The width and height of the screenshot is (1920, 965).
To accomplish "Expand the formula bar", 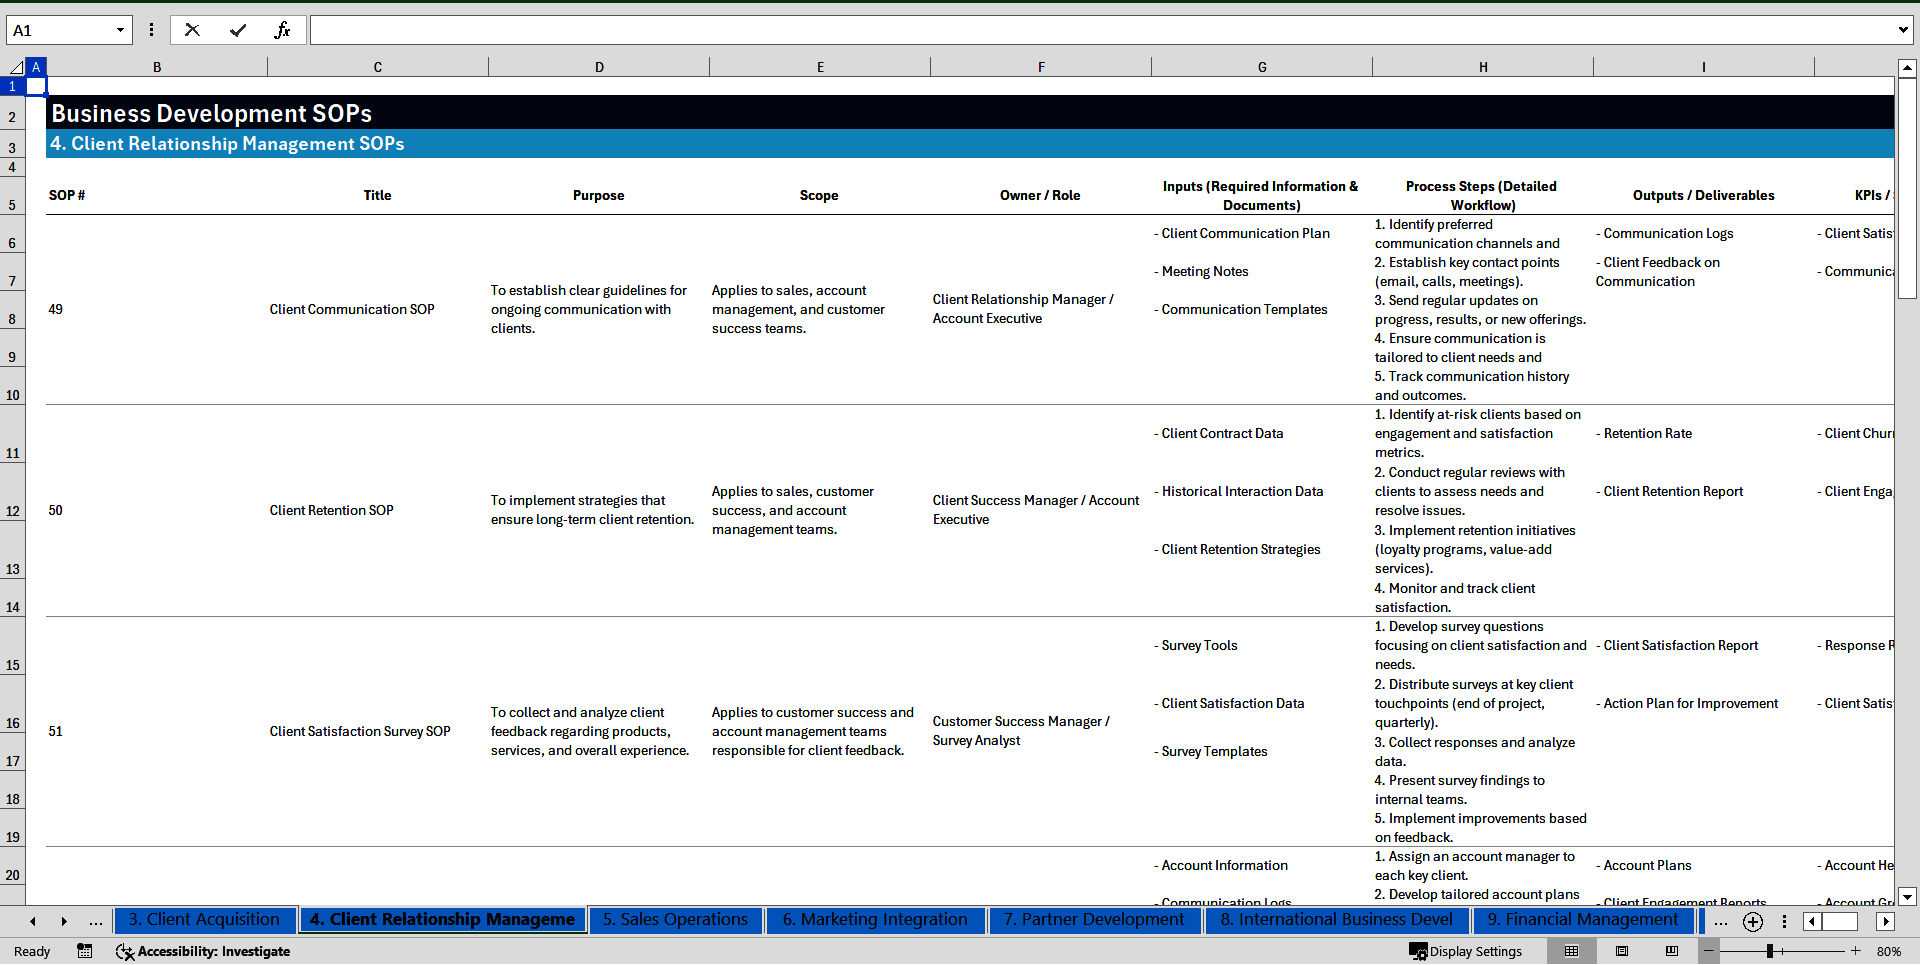I will pyautogui.click(x=1902, y=30).
